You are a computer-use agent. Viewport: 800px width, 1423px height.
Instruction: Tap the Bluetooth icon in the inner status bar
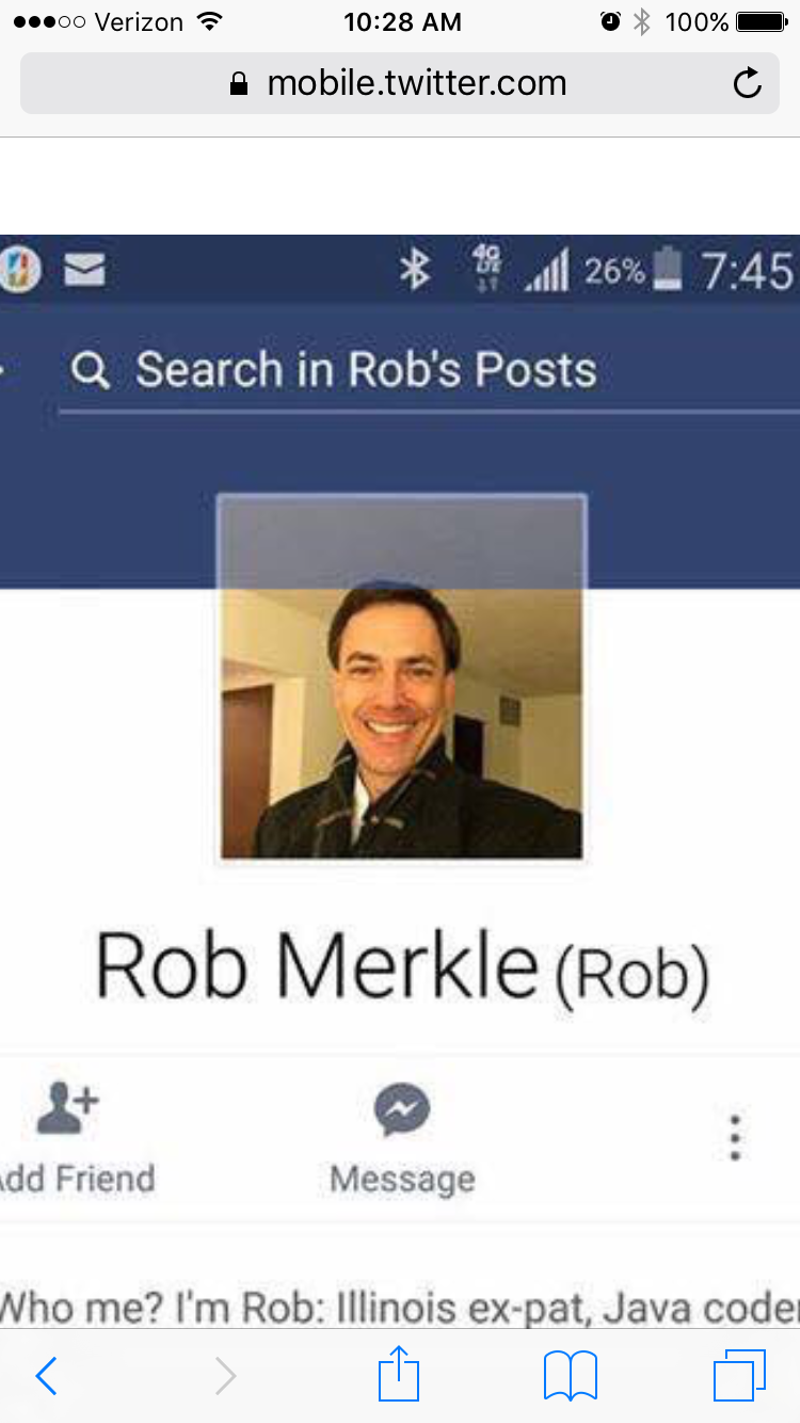tap(414, 271)
